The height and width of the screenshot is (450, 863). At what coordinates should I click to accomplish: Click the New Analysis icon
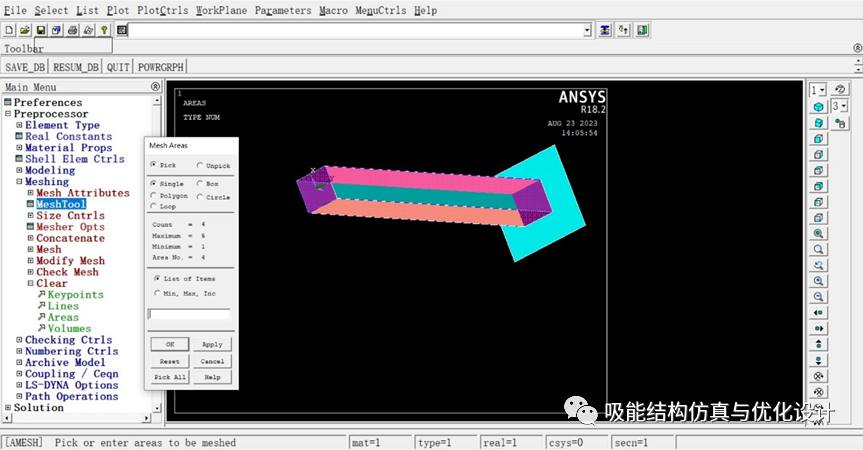pos(9,30)
